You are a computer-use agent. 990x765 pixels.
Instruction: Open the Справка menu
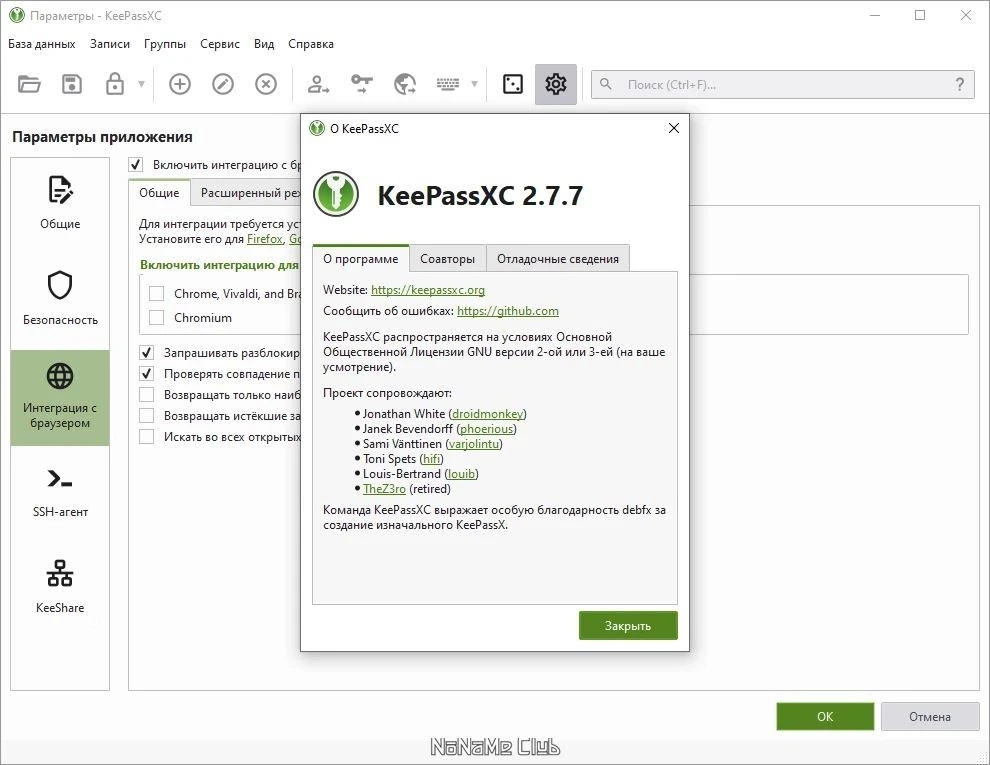[x=311, y=44]
